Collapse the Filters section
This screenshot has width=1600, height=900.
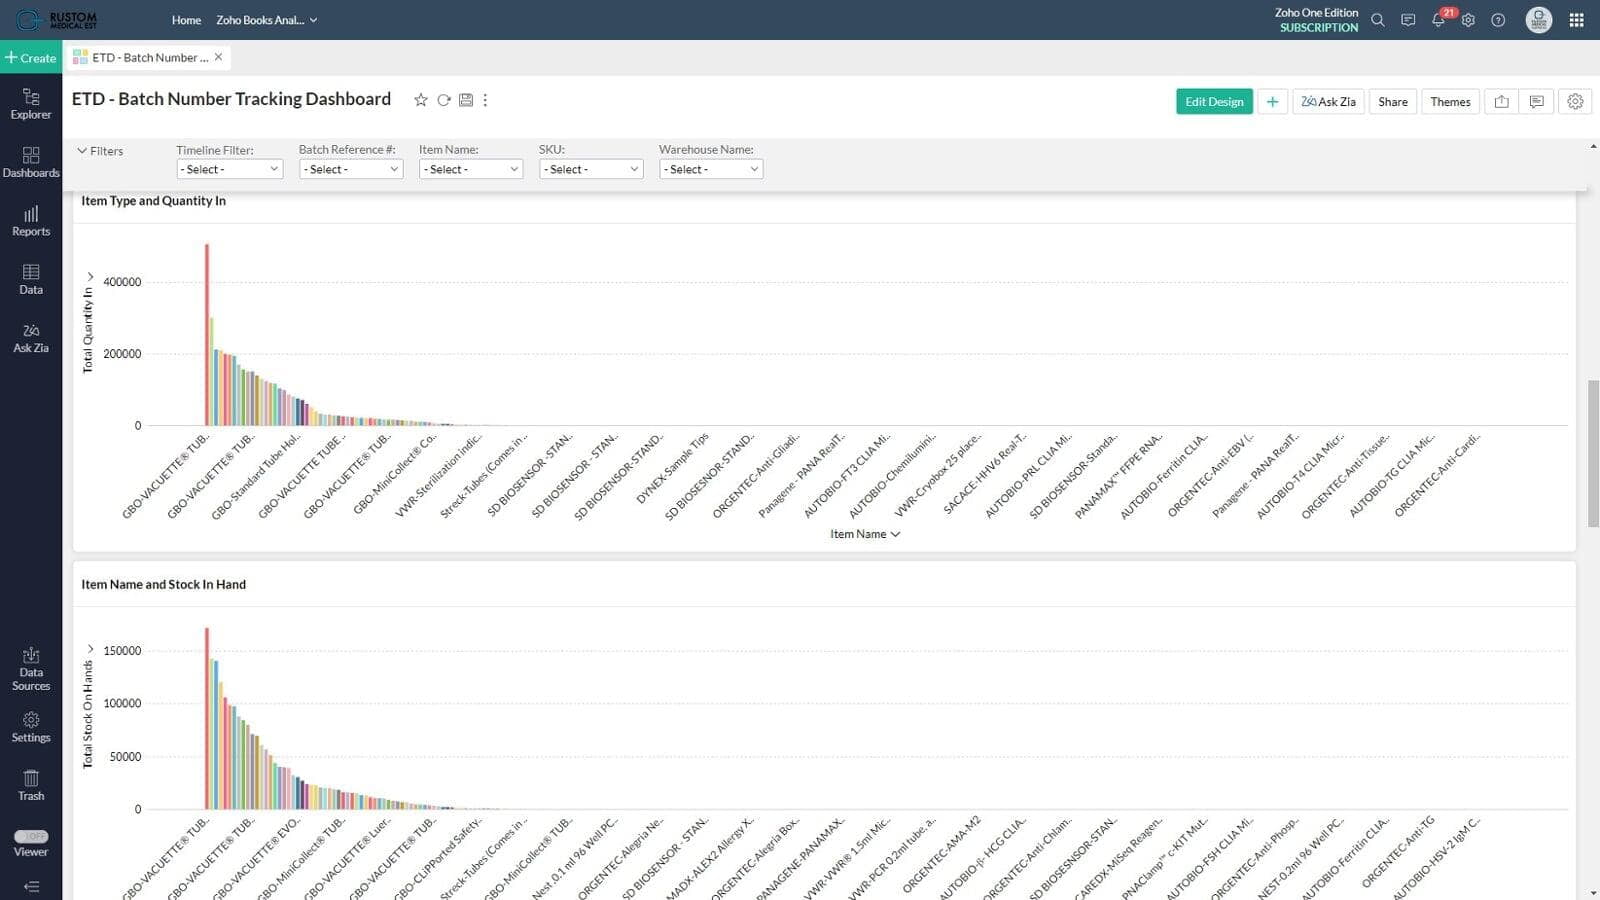[x=100, y=151]
